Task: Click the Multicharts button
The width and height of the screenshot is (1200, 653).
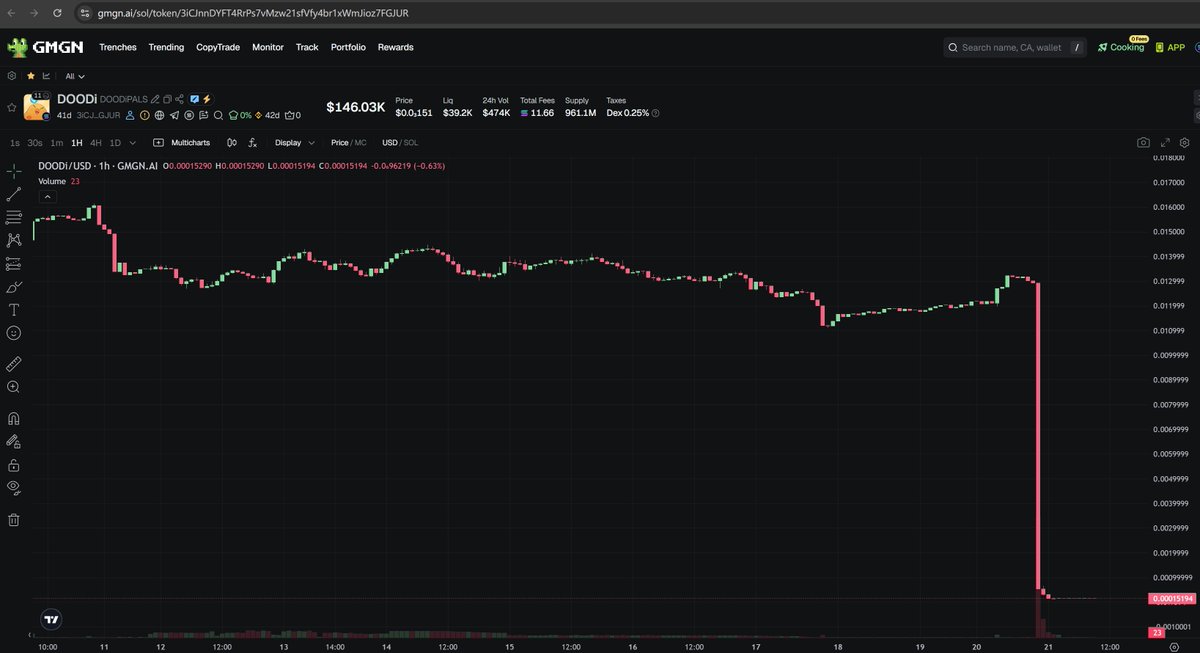Action: pyautogui.click(x=182, y=143)
